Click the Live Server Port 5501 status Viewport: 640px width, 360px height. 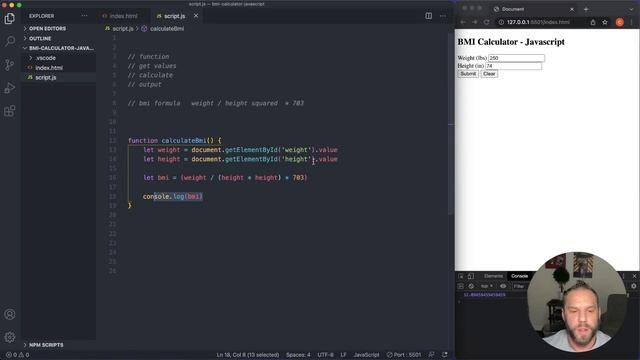click(404, 355)
